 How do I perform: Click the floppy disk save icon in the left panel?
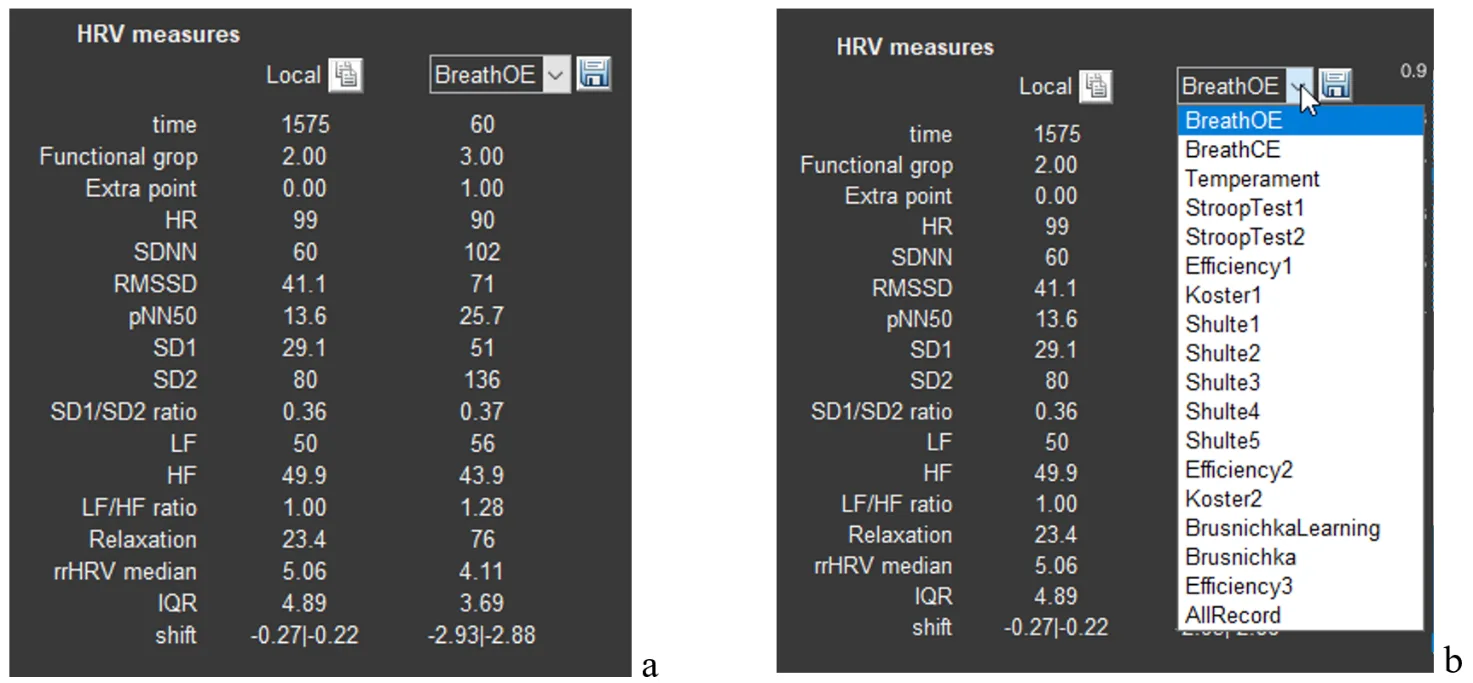point(594,75)
